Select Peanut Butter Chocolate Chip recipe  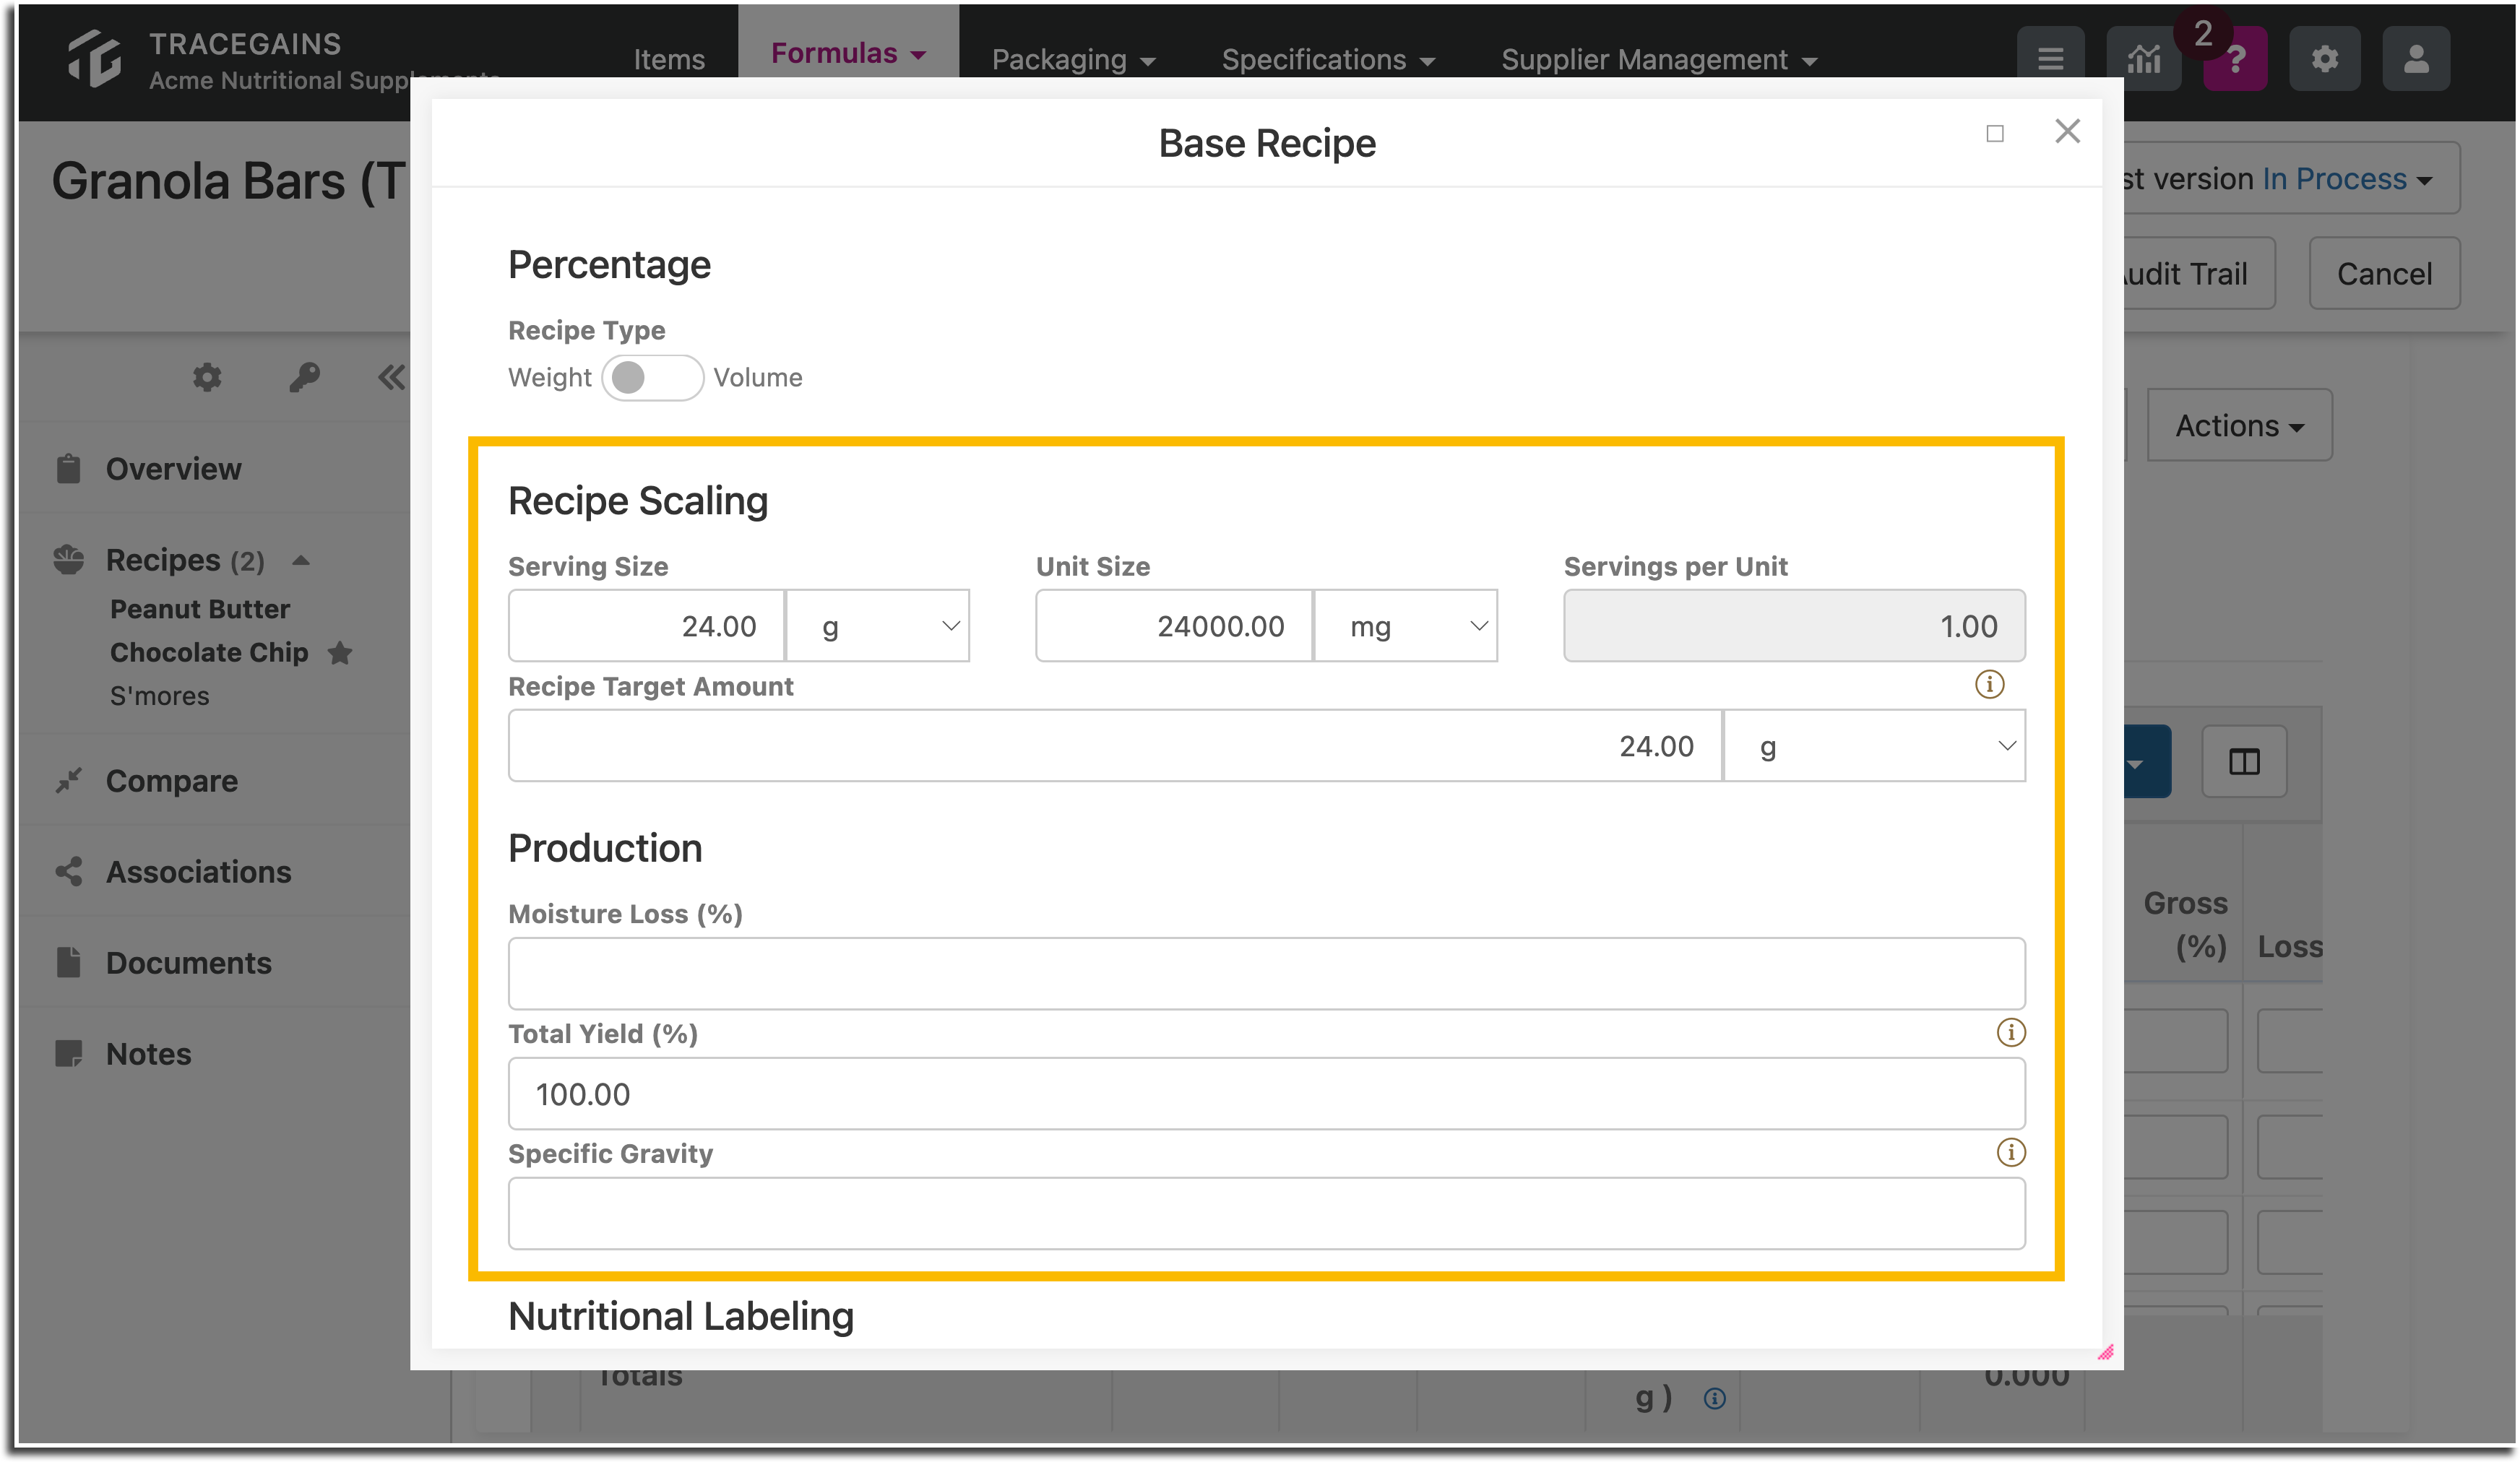pos(208,630)
